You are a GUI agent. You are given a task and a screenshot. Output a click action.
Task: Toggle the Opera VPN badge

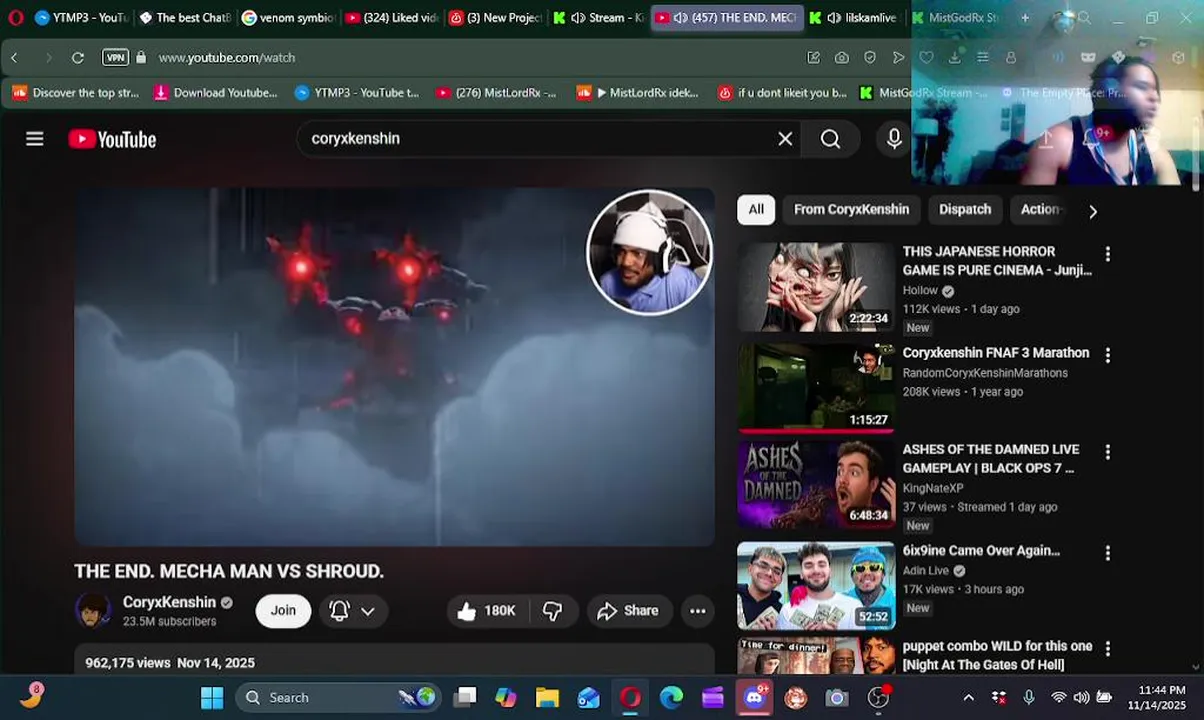[x=116, y=58]
